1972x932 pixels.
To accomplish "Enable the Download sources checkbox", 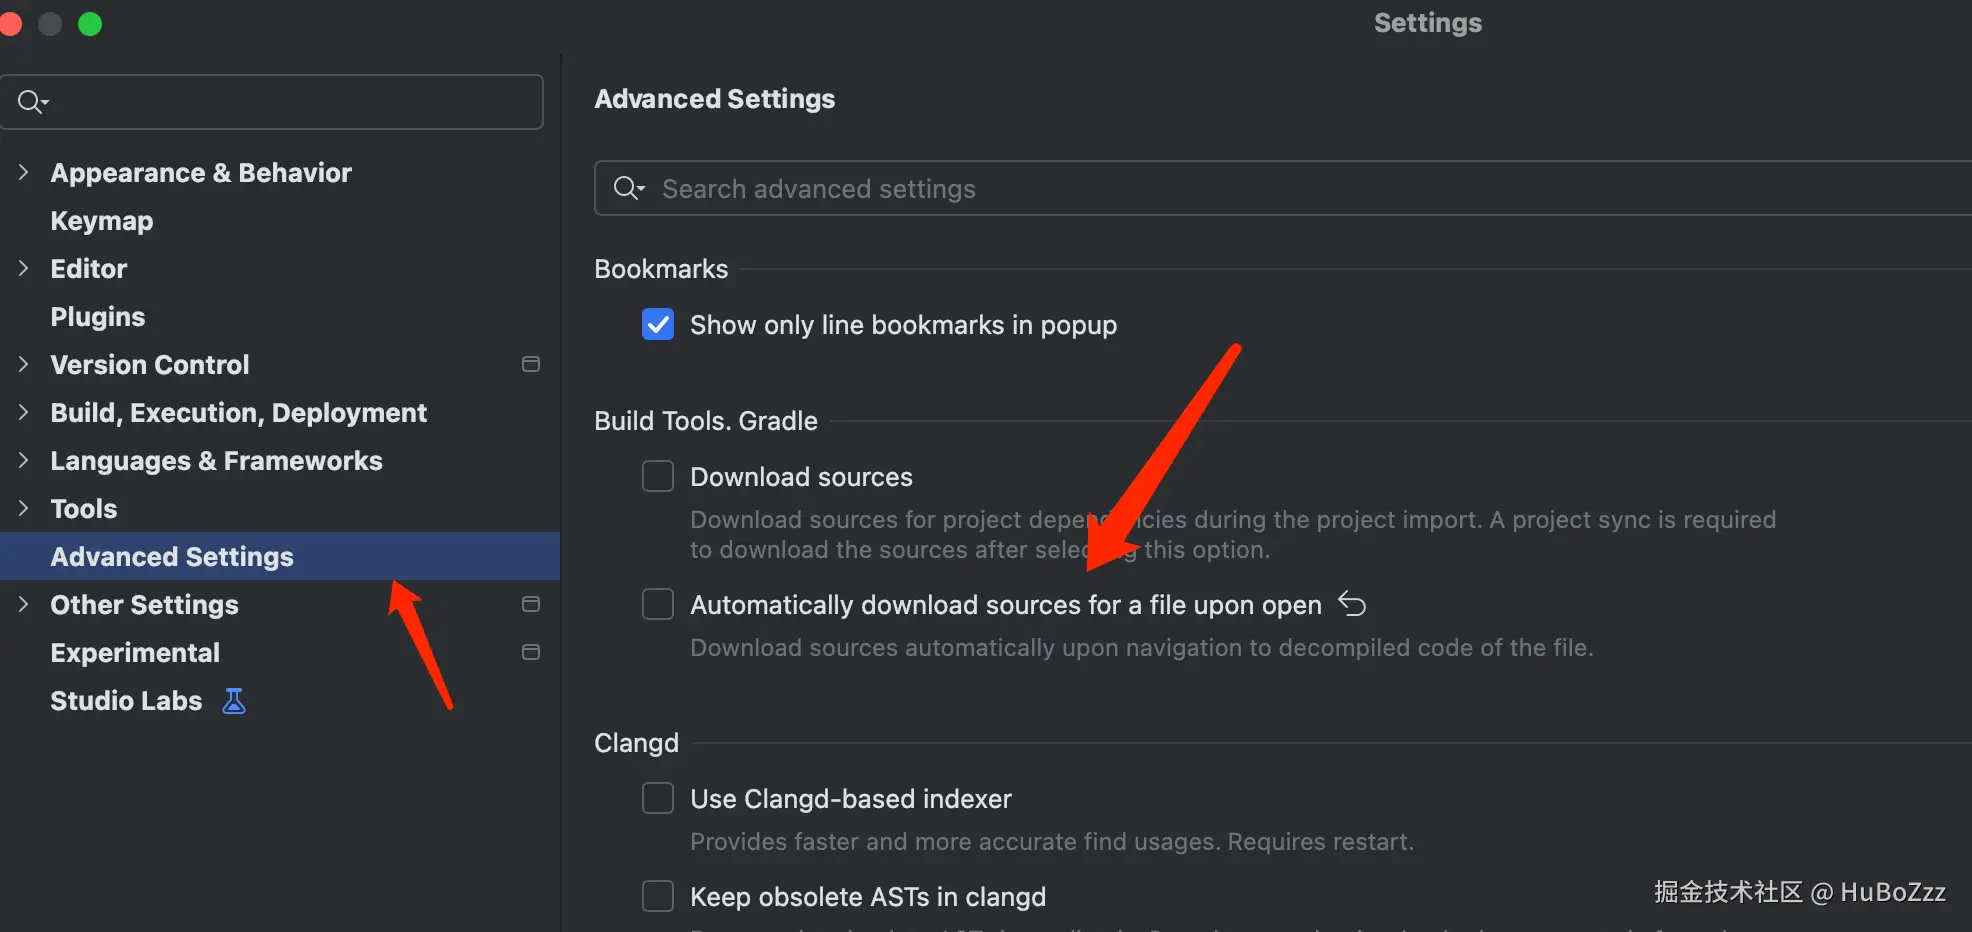I will [658, 476].
